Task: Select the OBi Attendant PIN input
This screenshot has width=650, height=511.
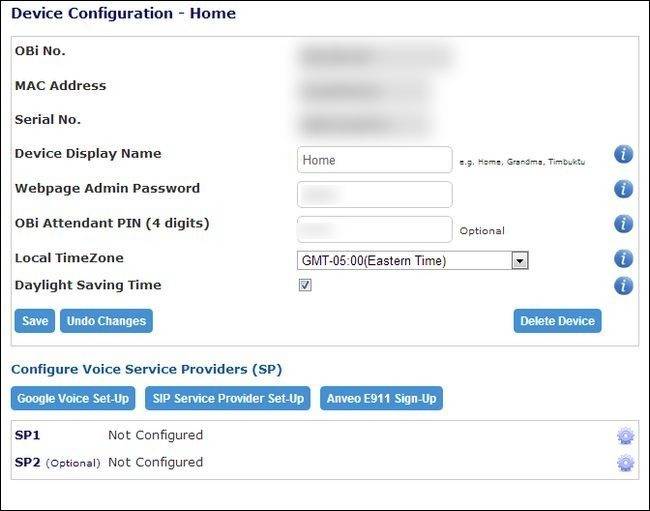Action: [374, 229]
